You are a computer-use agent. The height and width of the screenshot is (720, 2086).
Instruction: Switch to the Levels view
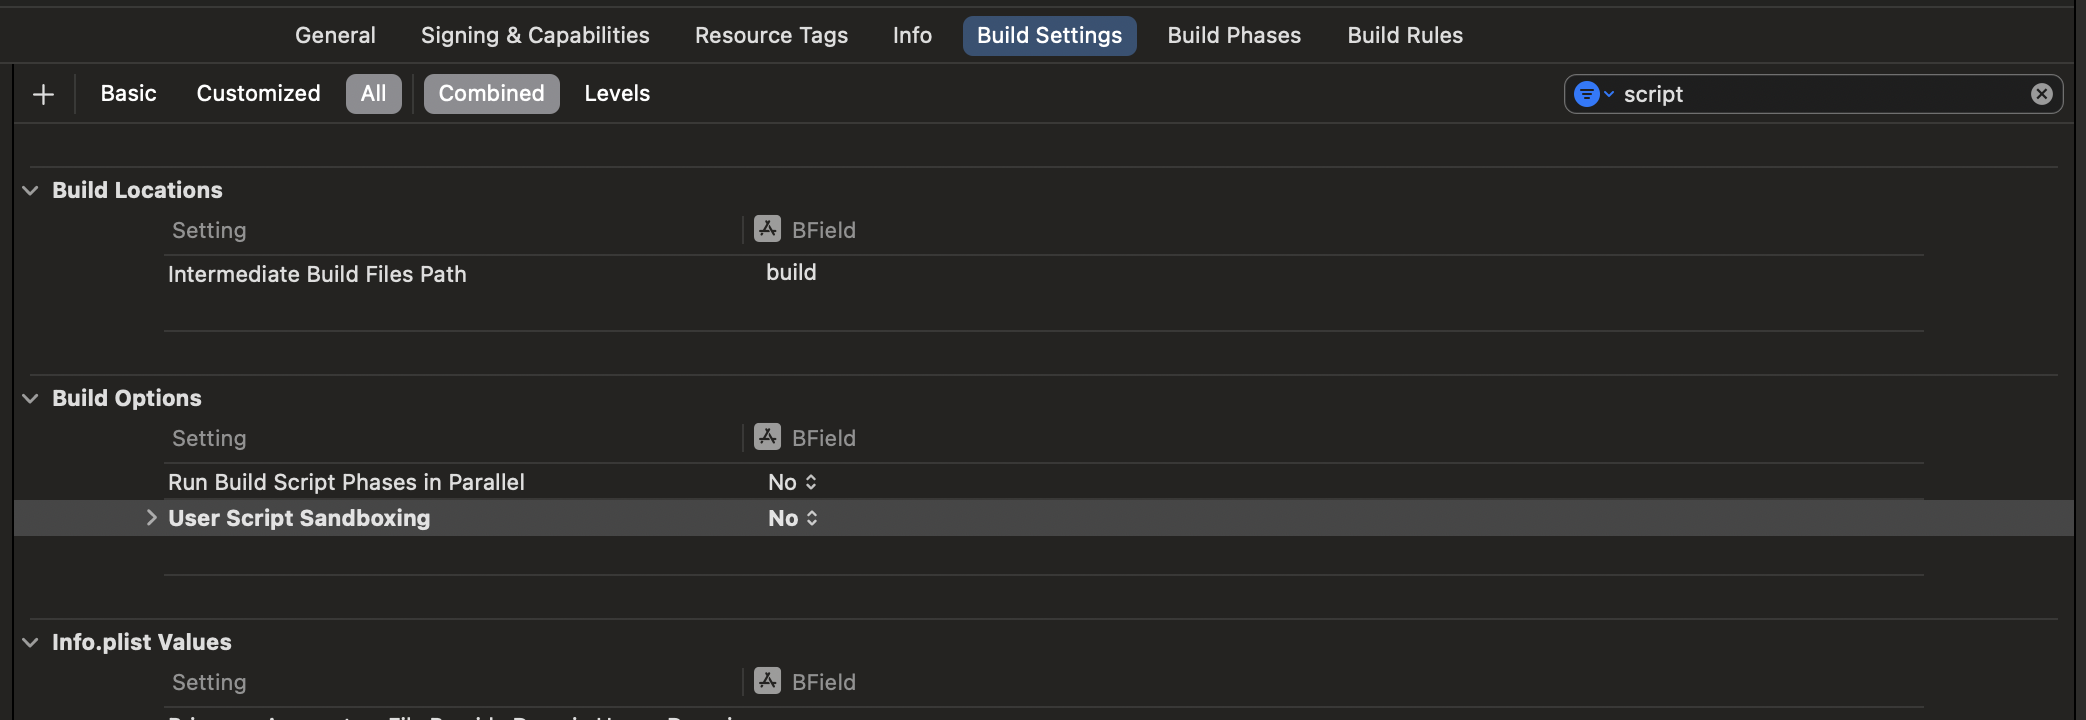click(617, 93)
